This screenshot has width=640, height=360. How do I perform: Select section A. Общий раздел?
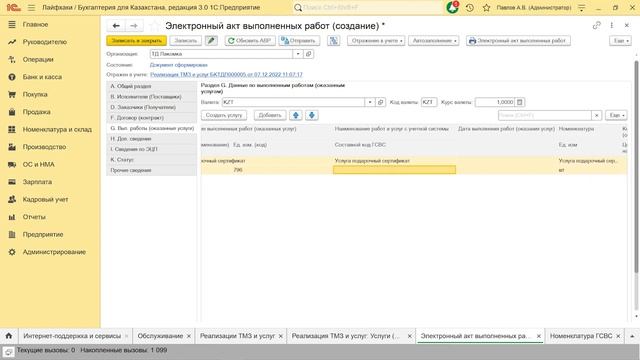coord(151,87)
